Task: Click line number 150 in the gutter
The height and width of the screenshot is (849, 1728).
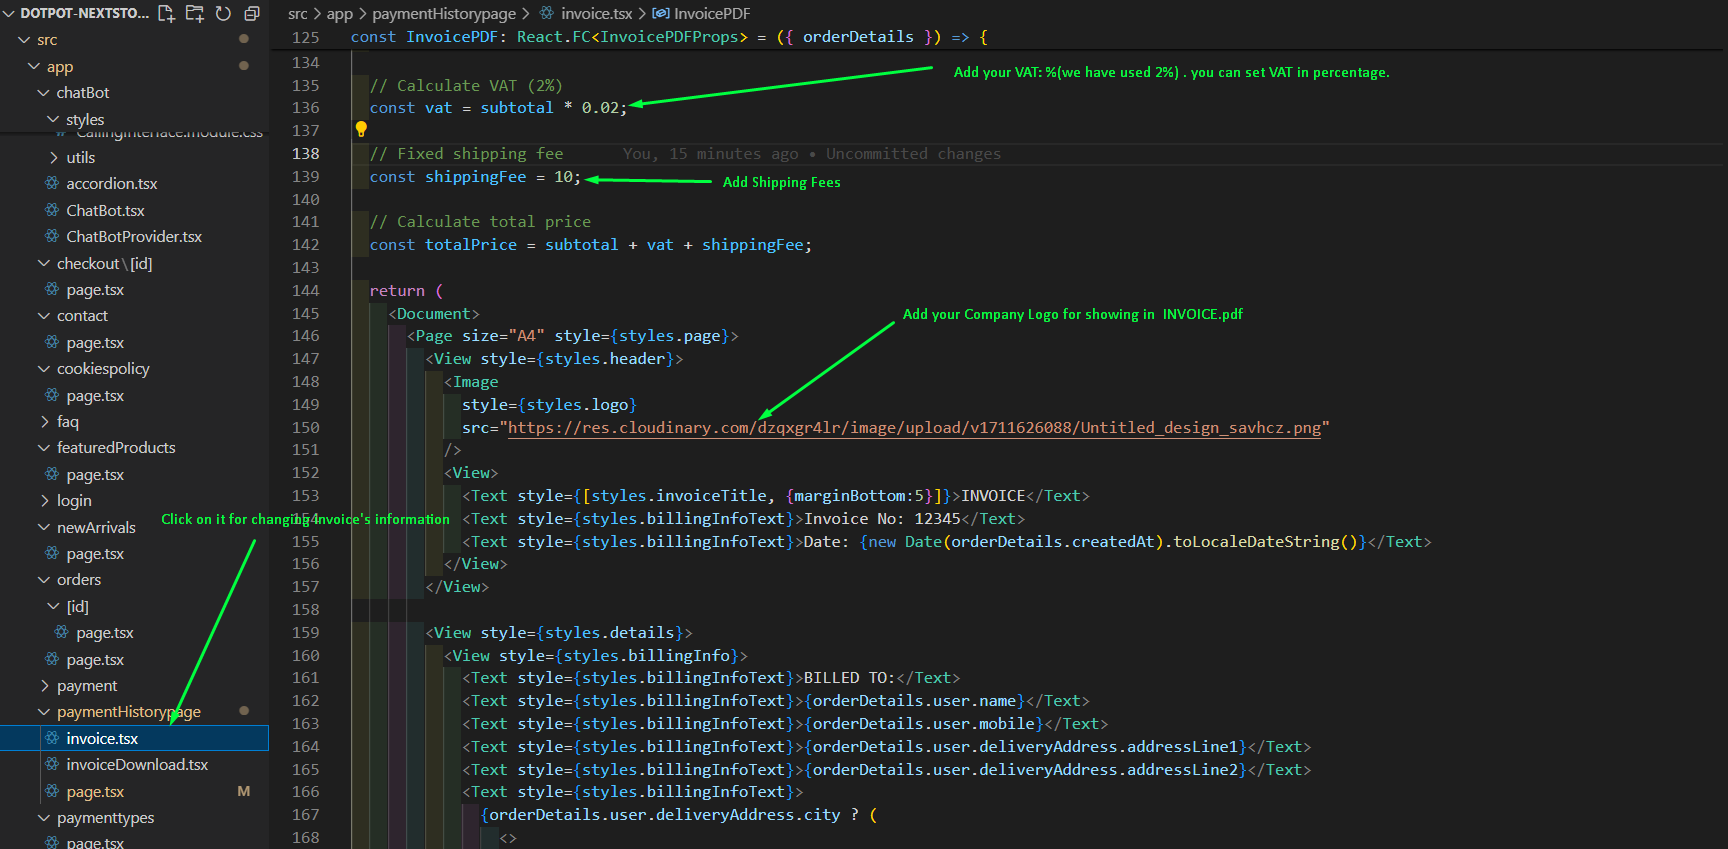Action: [306, 427]
